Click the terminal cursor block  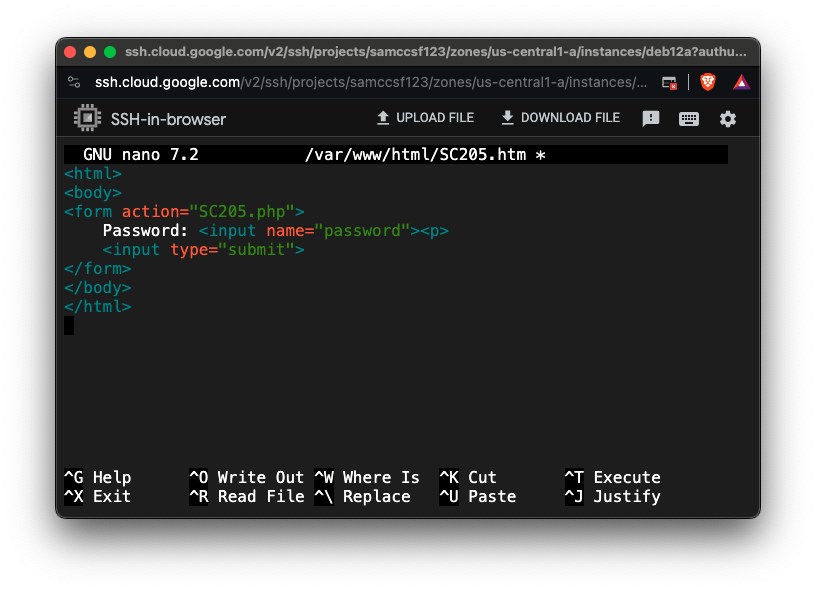pyautogui.click(x=69, y=325)
